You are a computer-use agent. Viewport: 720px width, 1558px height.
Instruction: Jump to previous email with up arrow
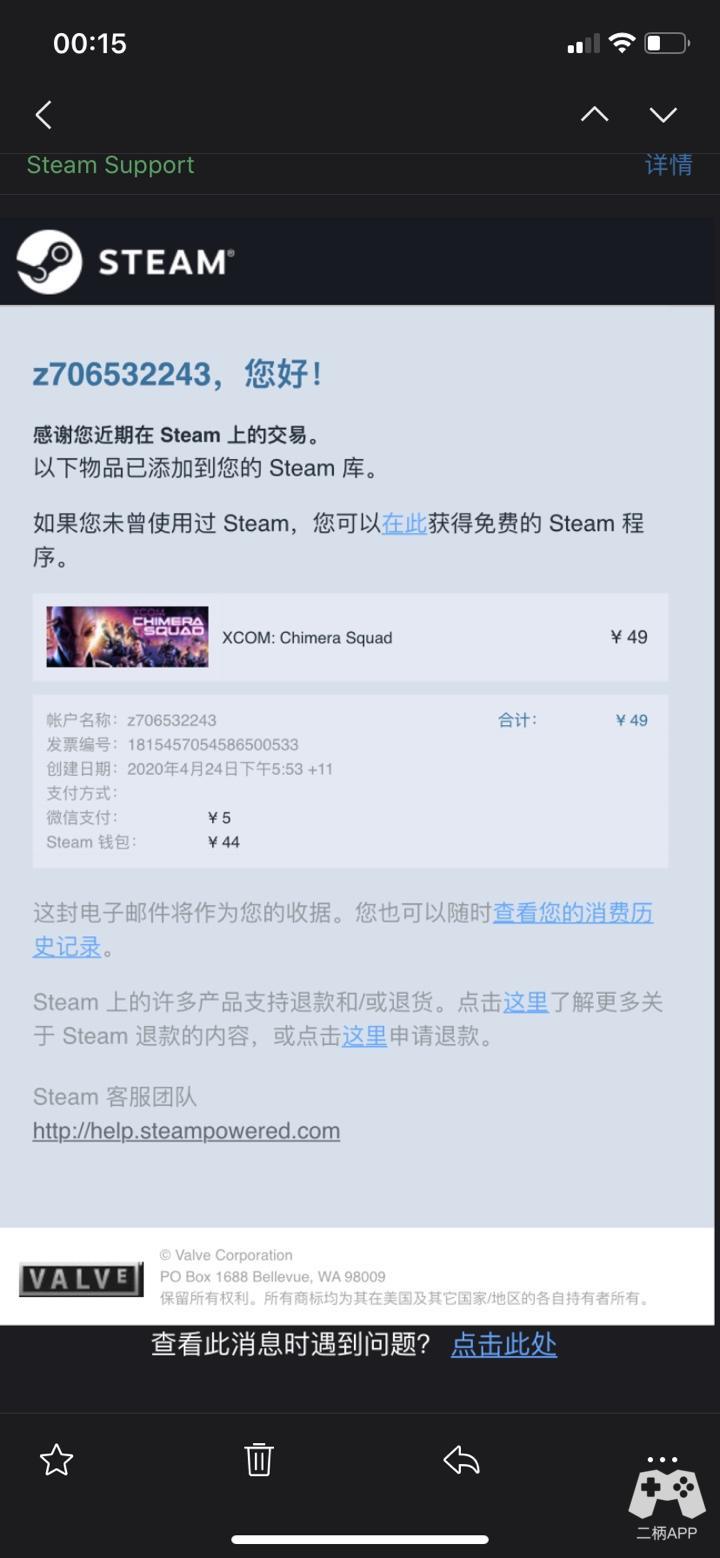(594, 114)
